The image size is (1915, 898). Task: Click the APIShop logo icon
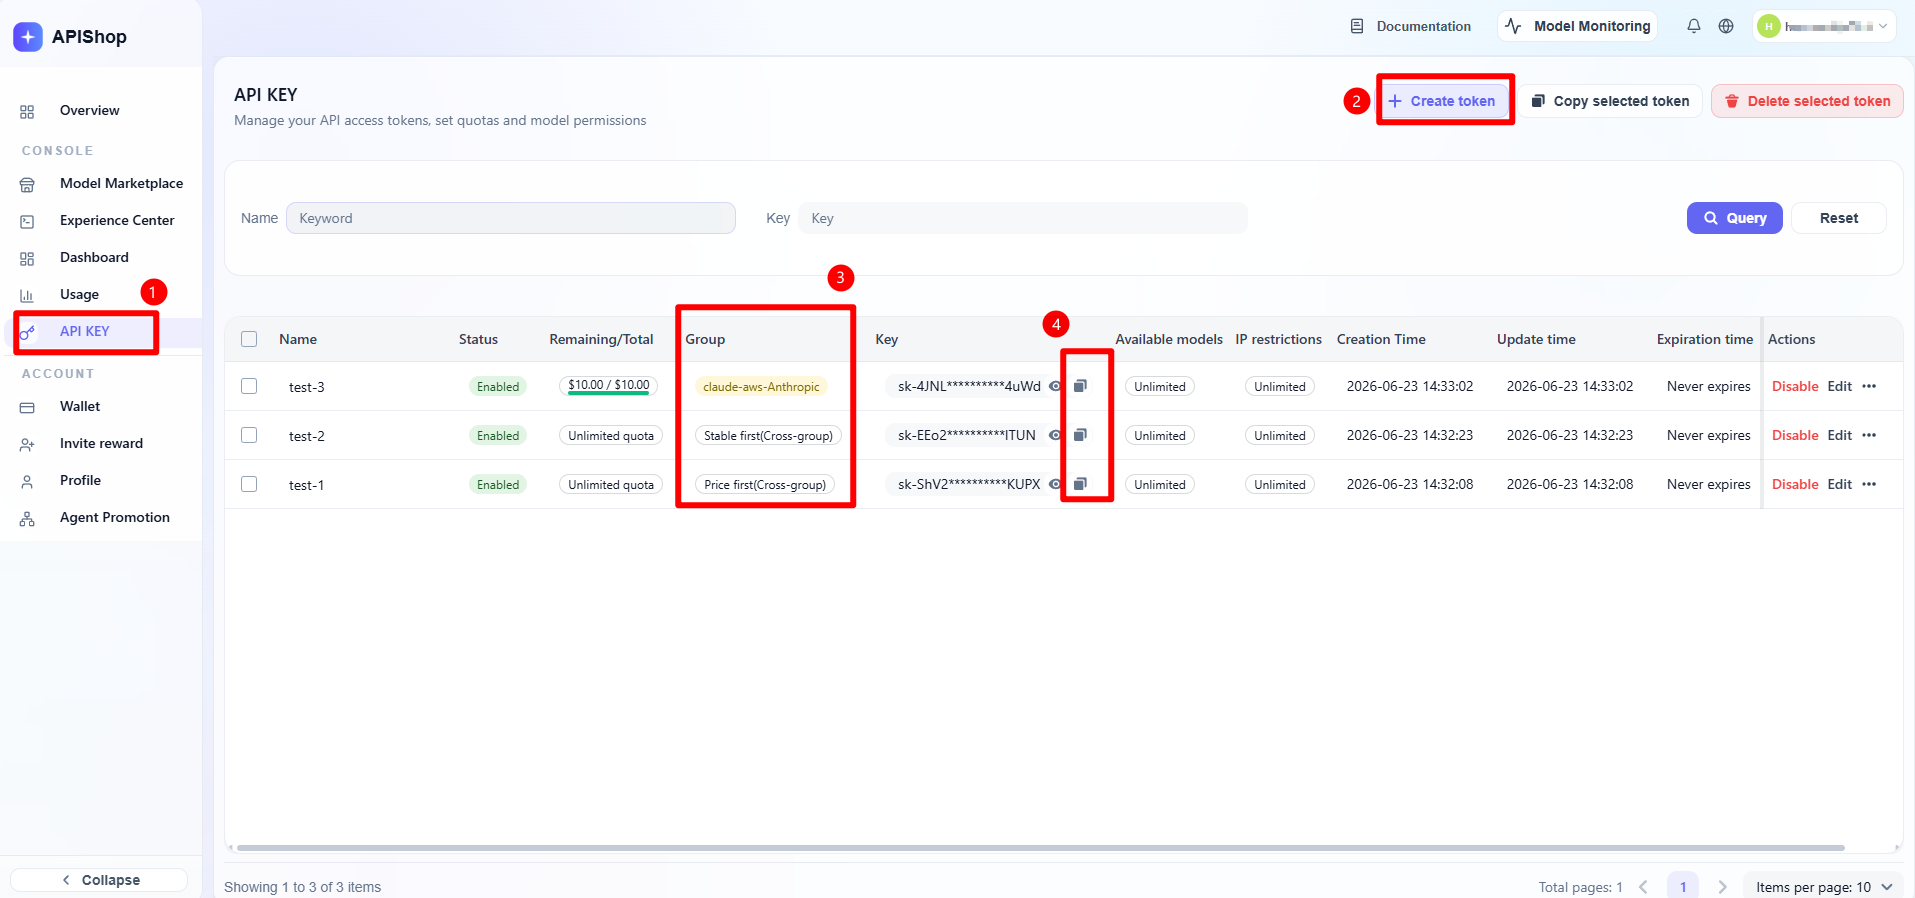pos(28,37)
